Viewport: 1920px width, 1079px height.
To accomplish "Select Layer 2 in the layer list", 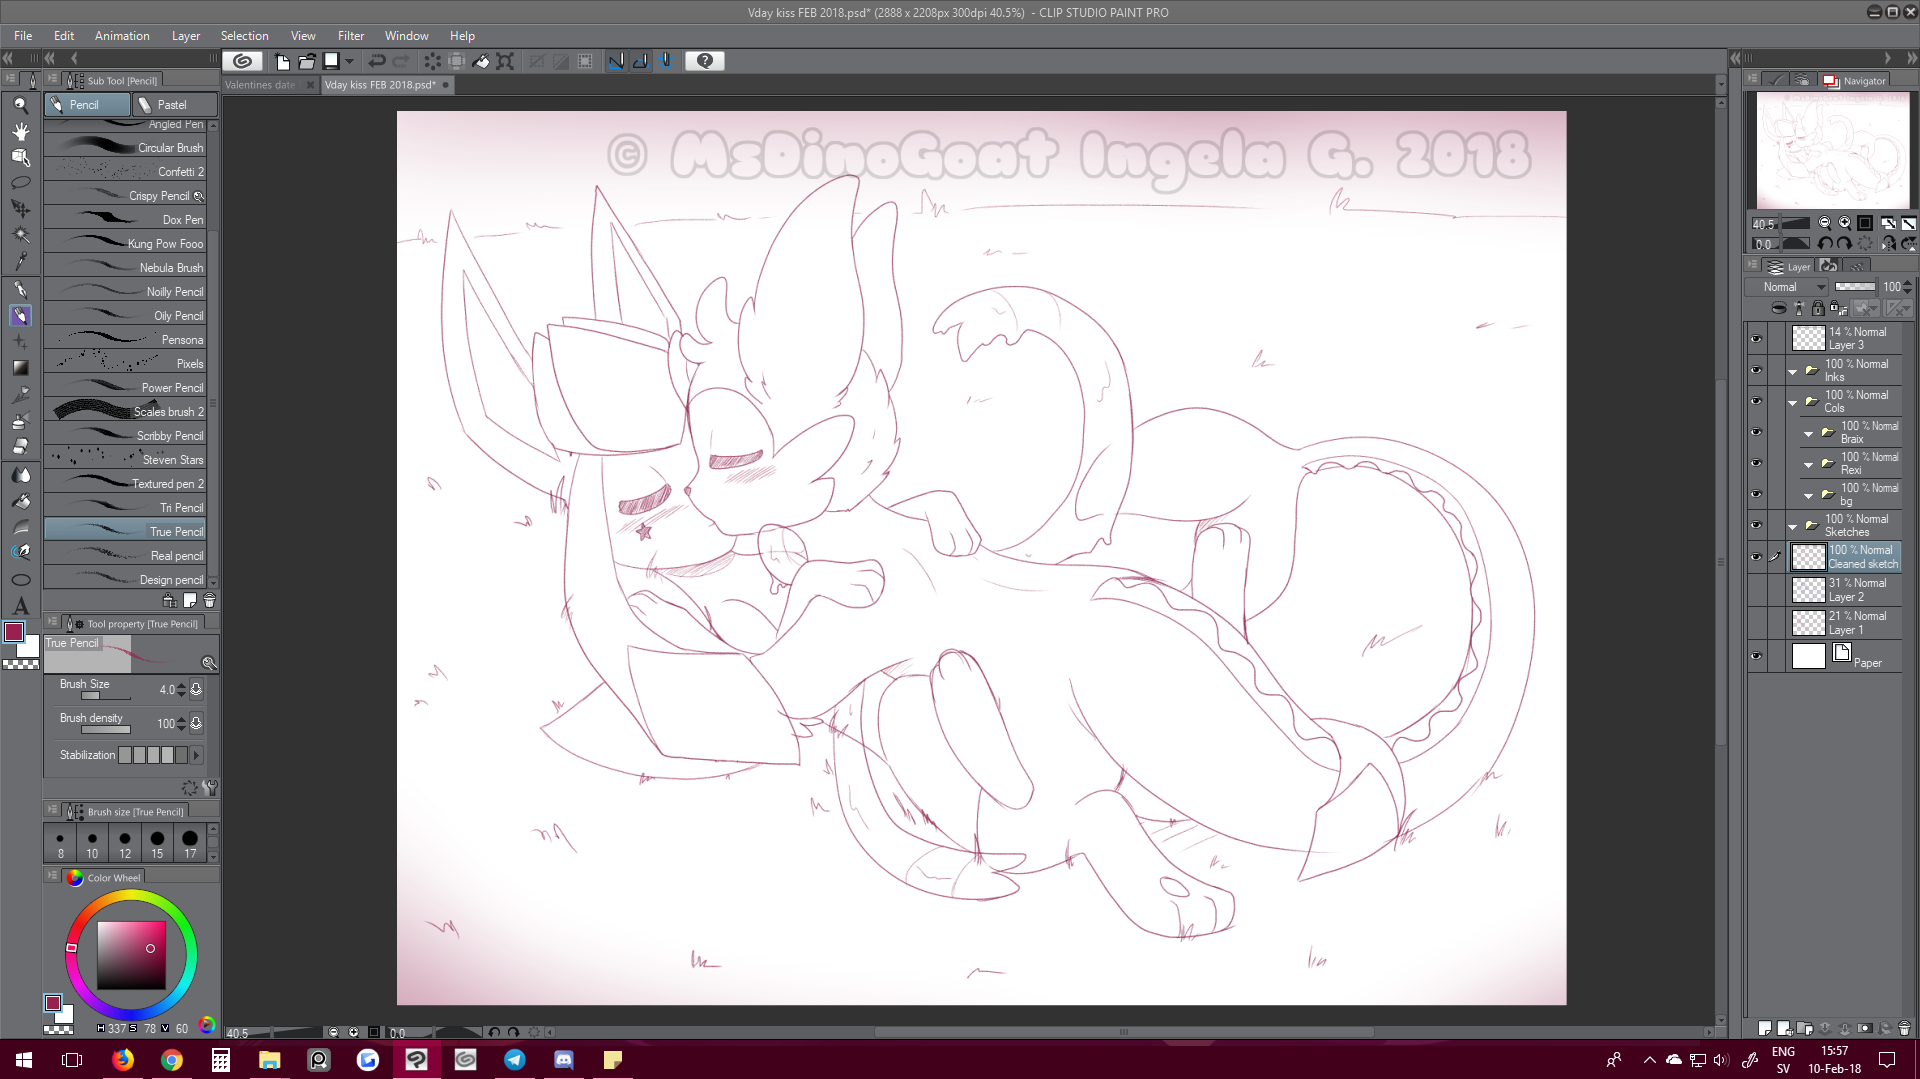I will tap(1845, 590).
